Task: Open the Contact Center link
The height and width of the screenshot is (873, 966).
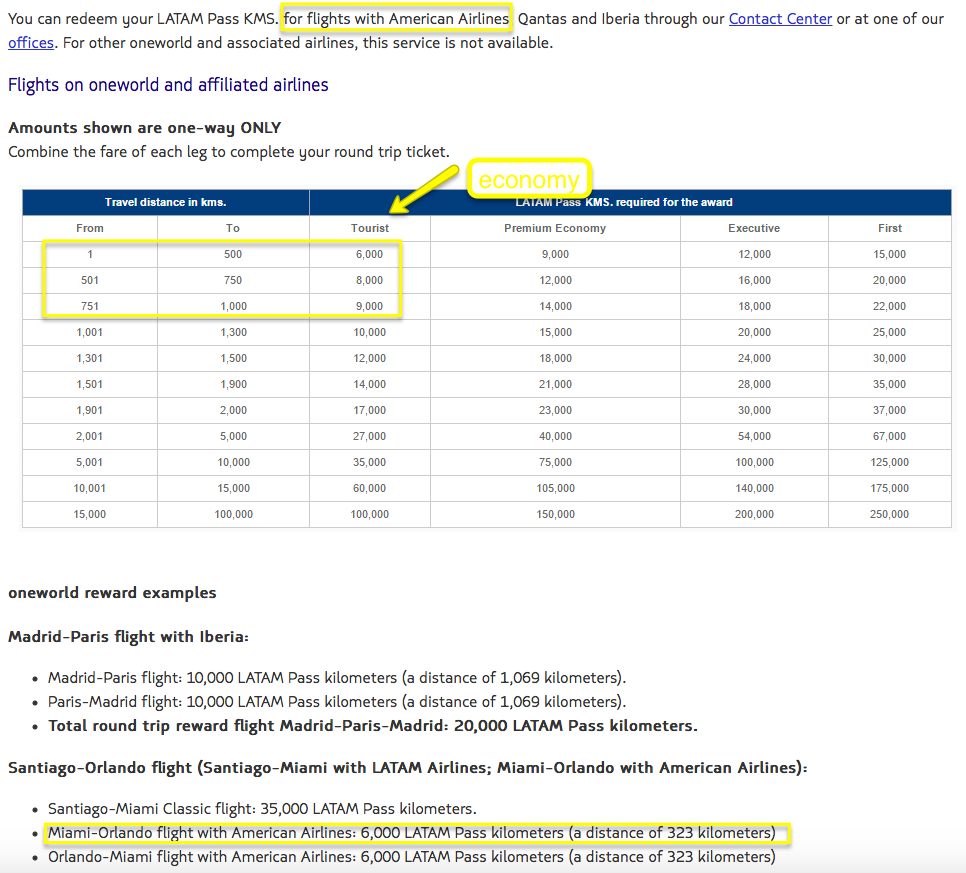Action: pyautogui.click(x=780, y=19)
